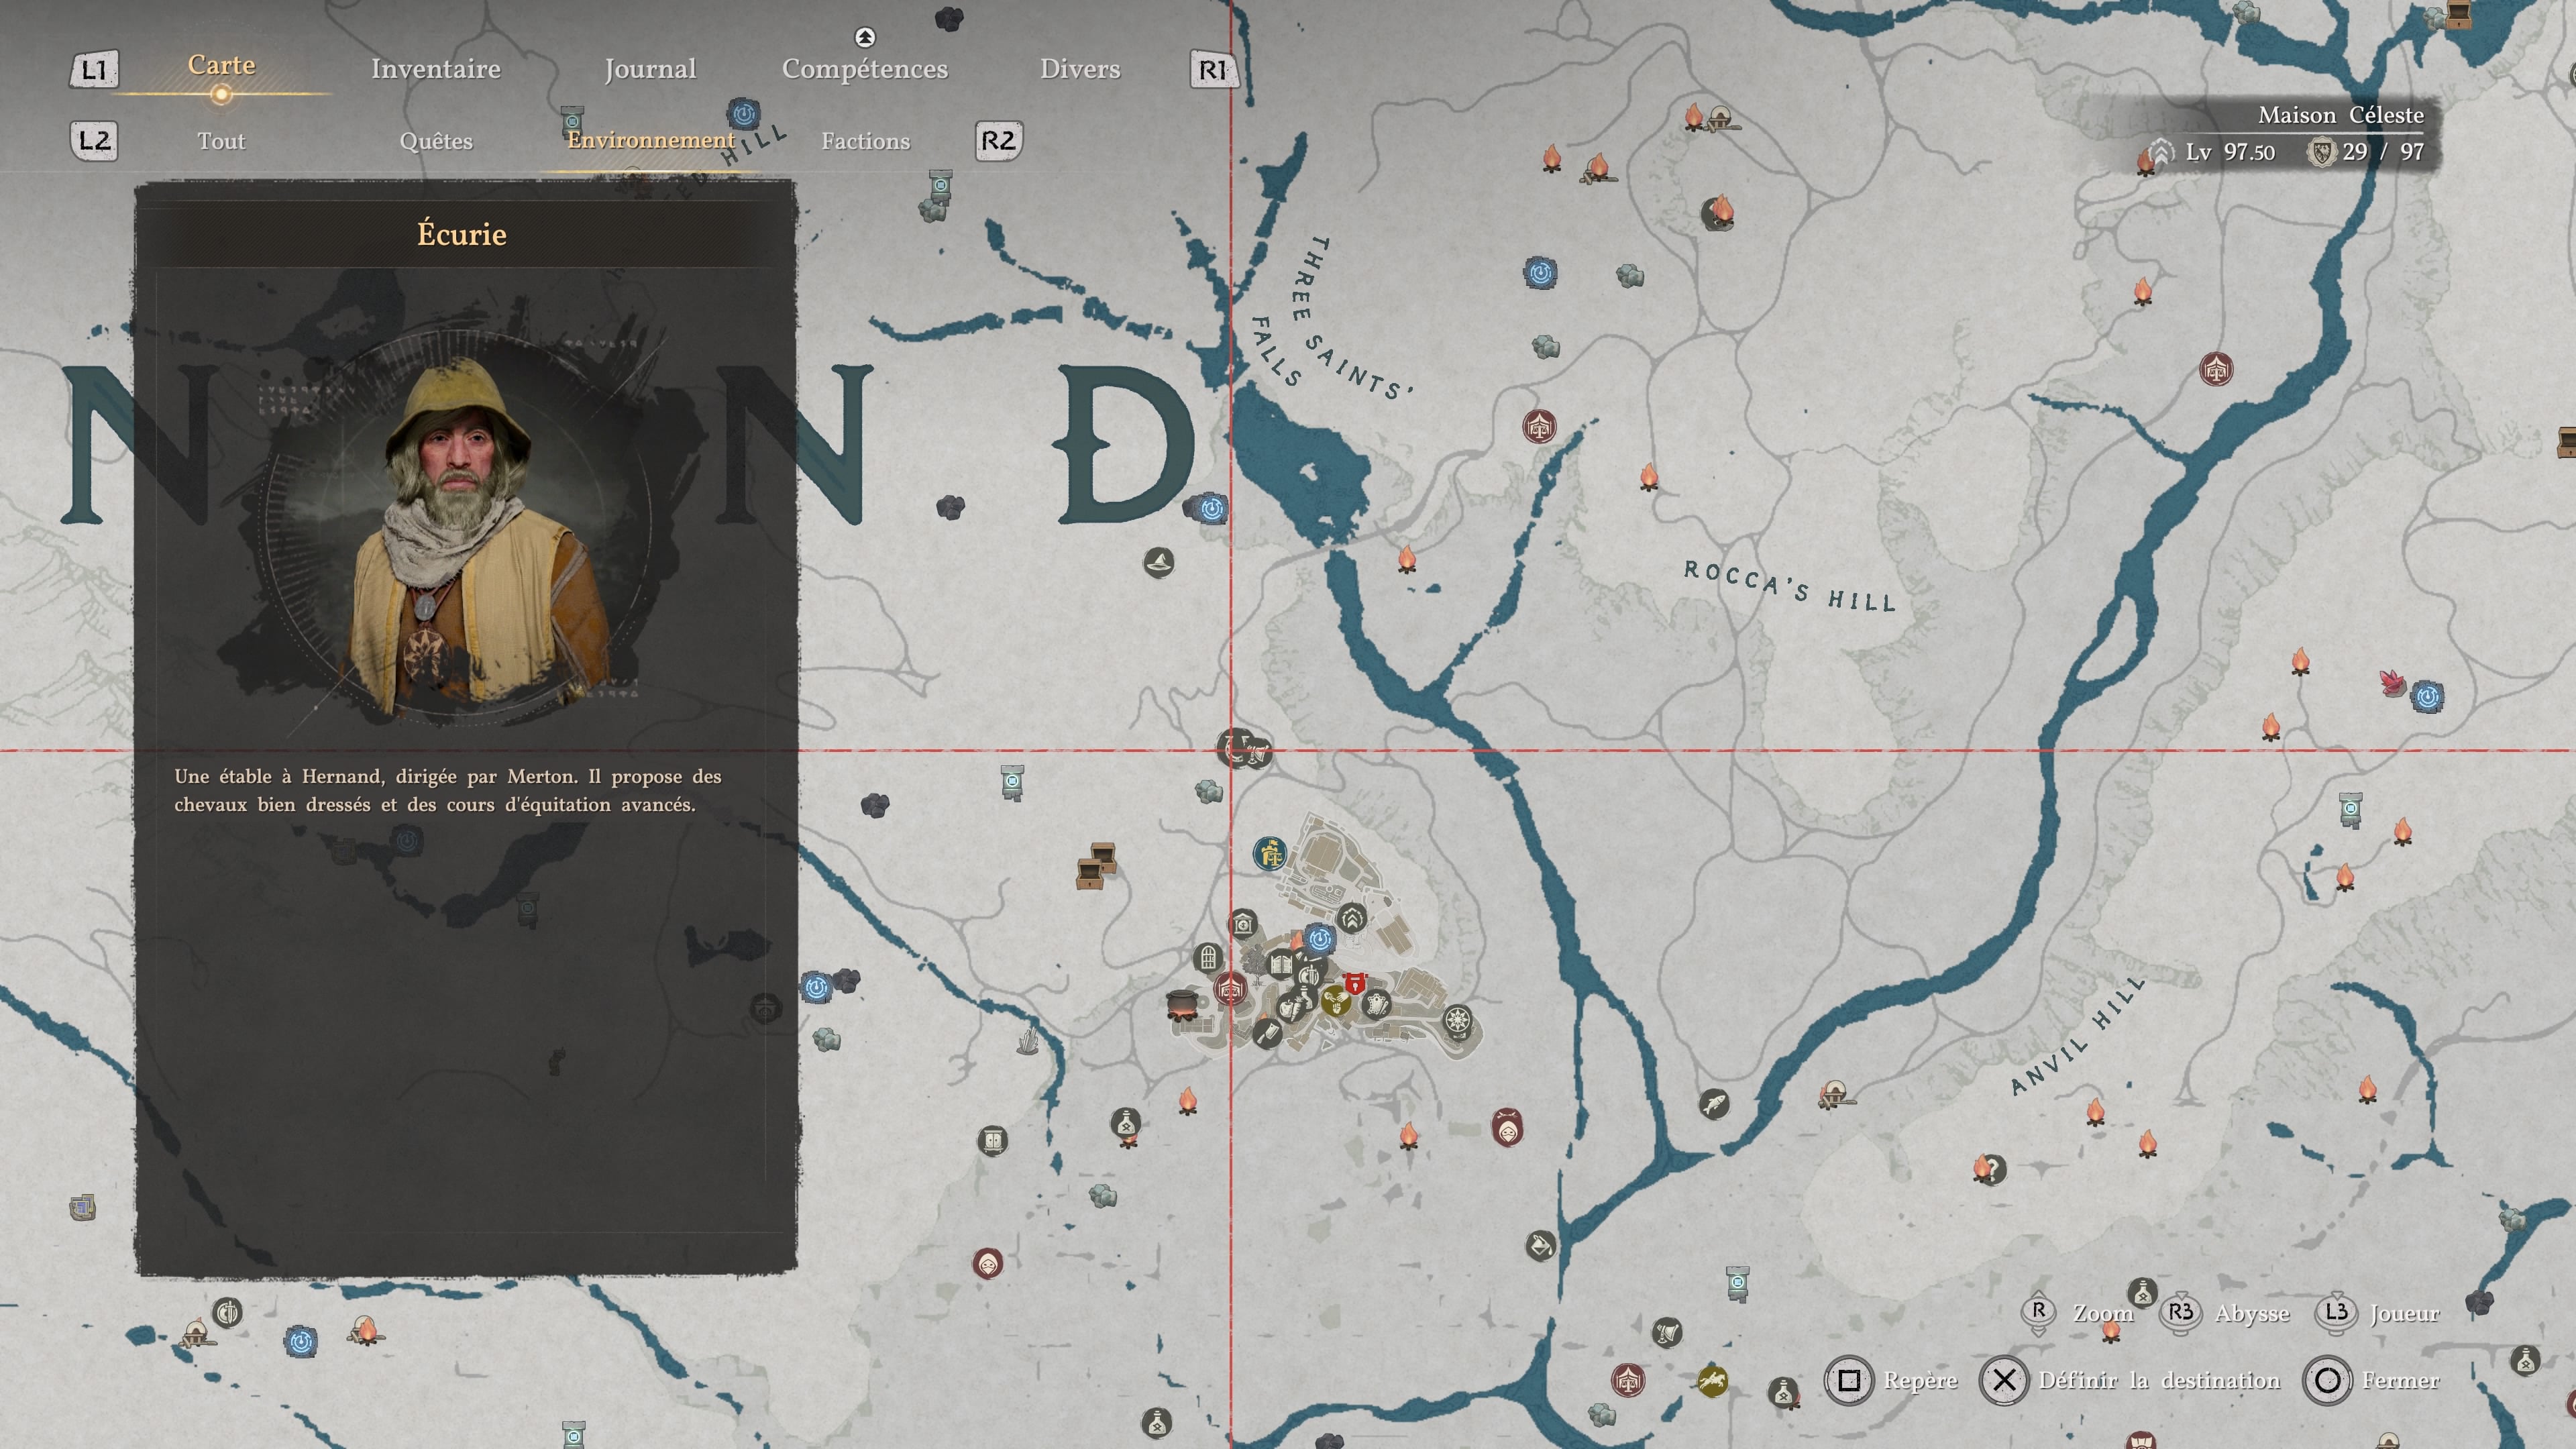Select the double-chevron rank icon in town
The image size is (2576, 1449).
(1352, 917)
